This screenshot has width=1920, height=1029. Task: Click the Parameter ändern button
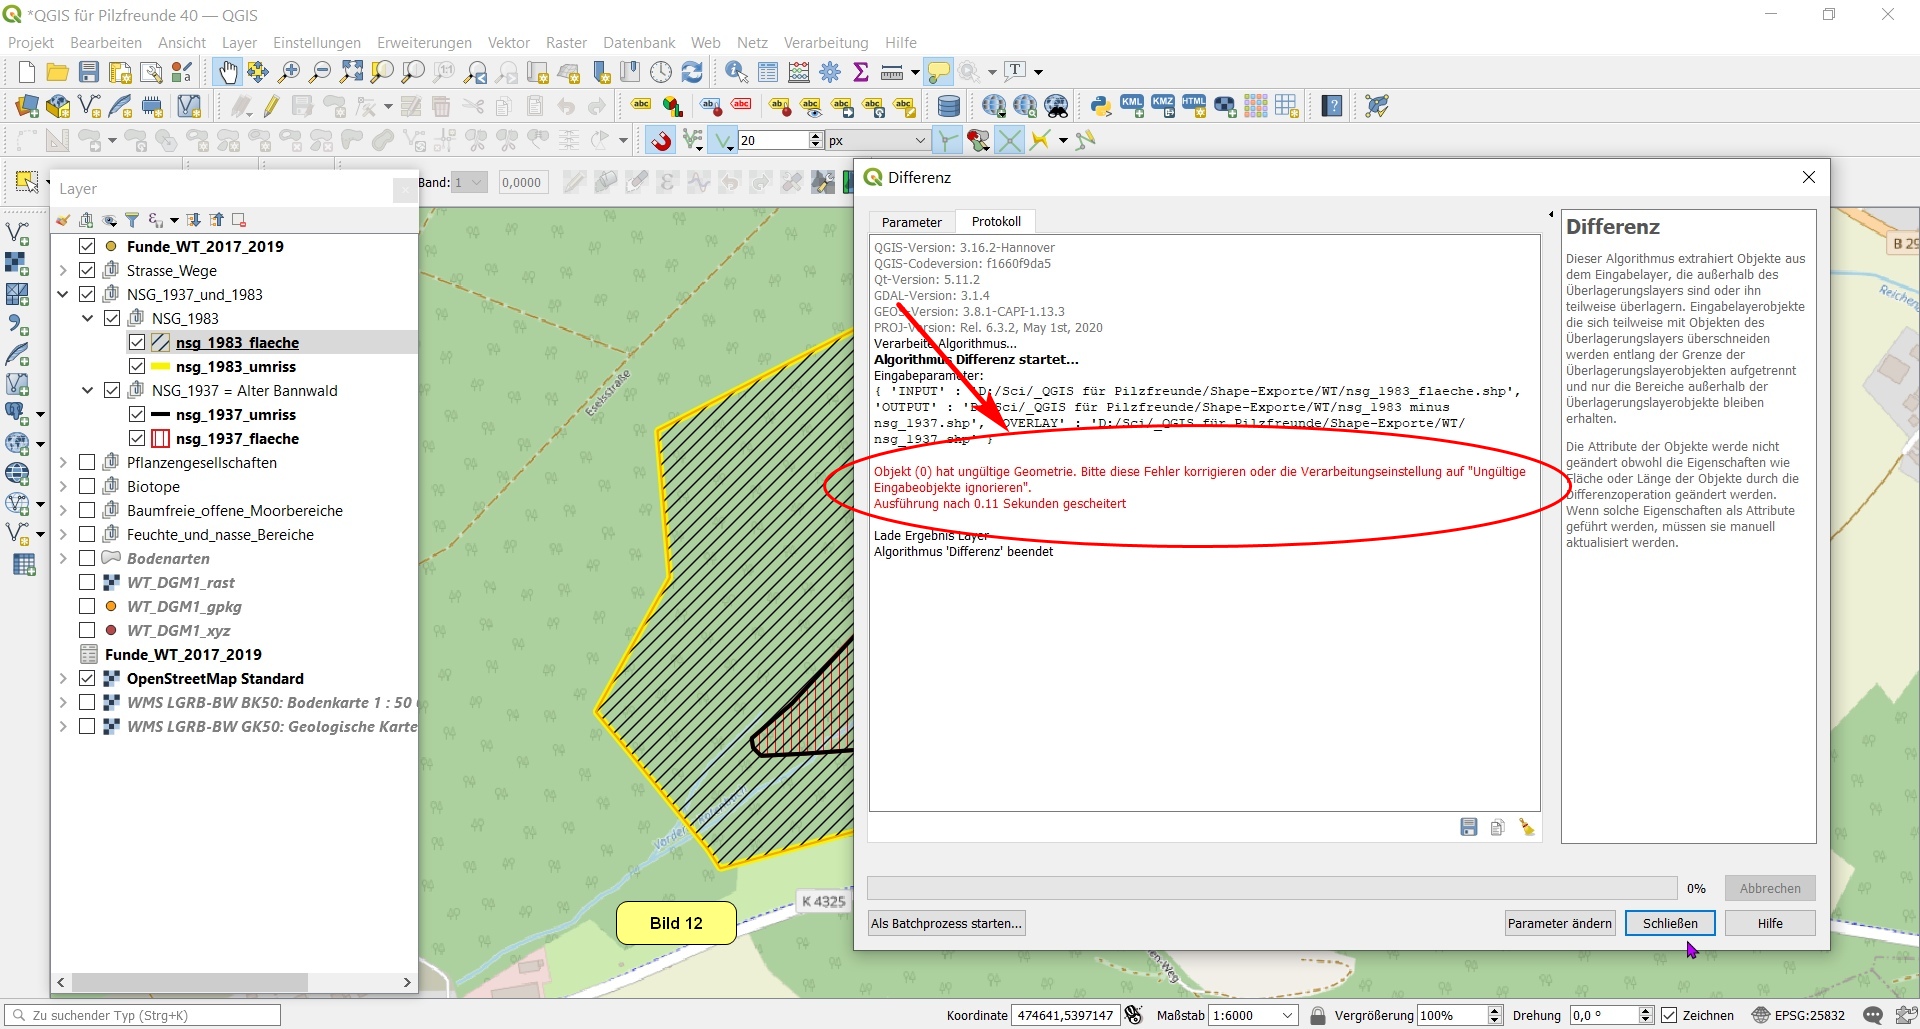(1559, 923)
